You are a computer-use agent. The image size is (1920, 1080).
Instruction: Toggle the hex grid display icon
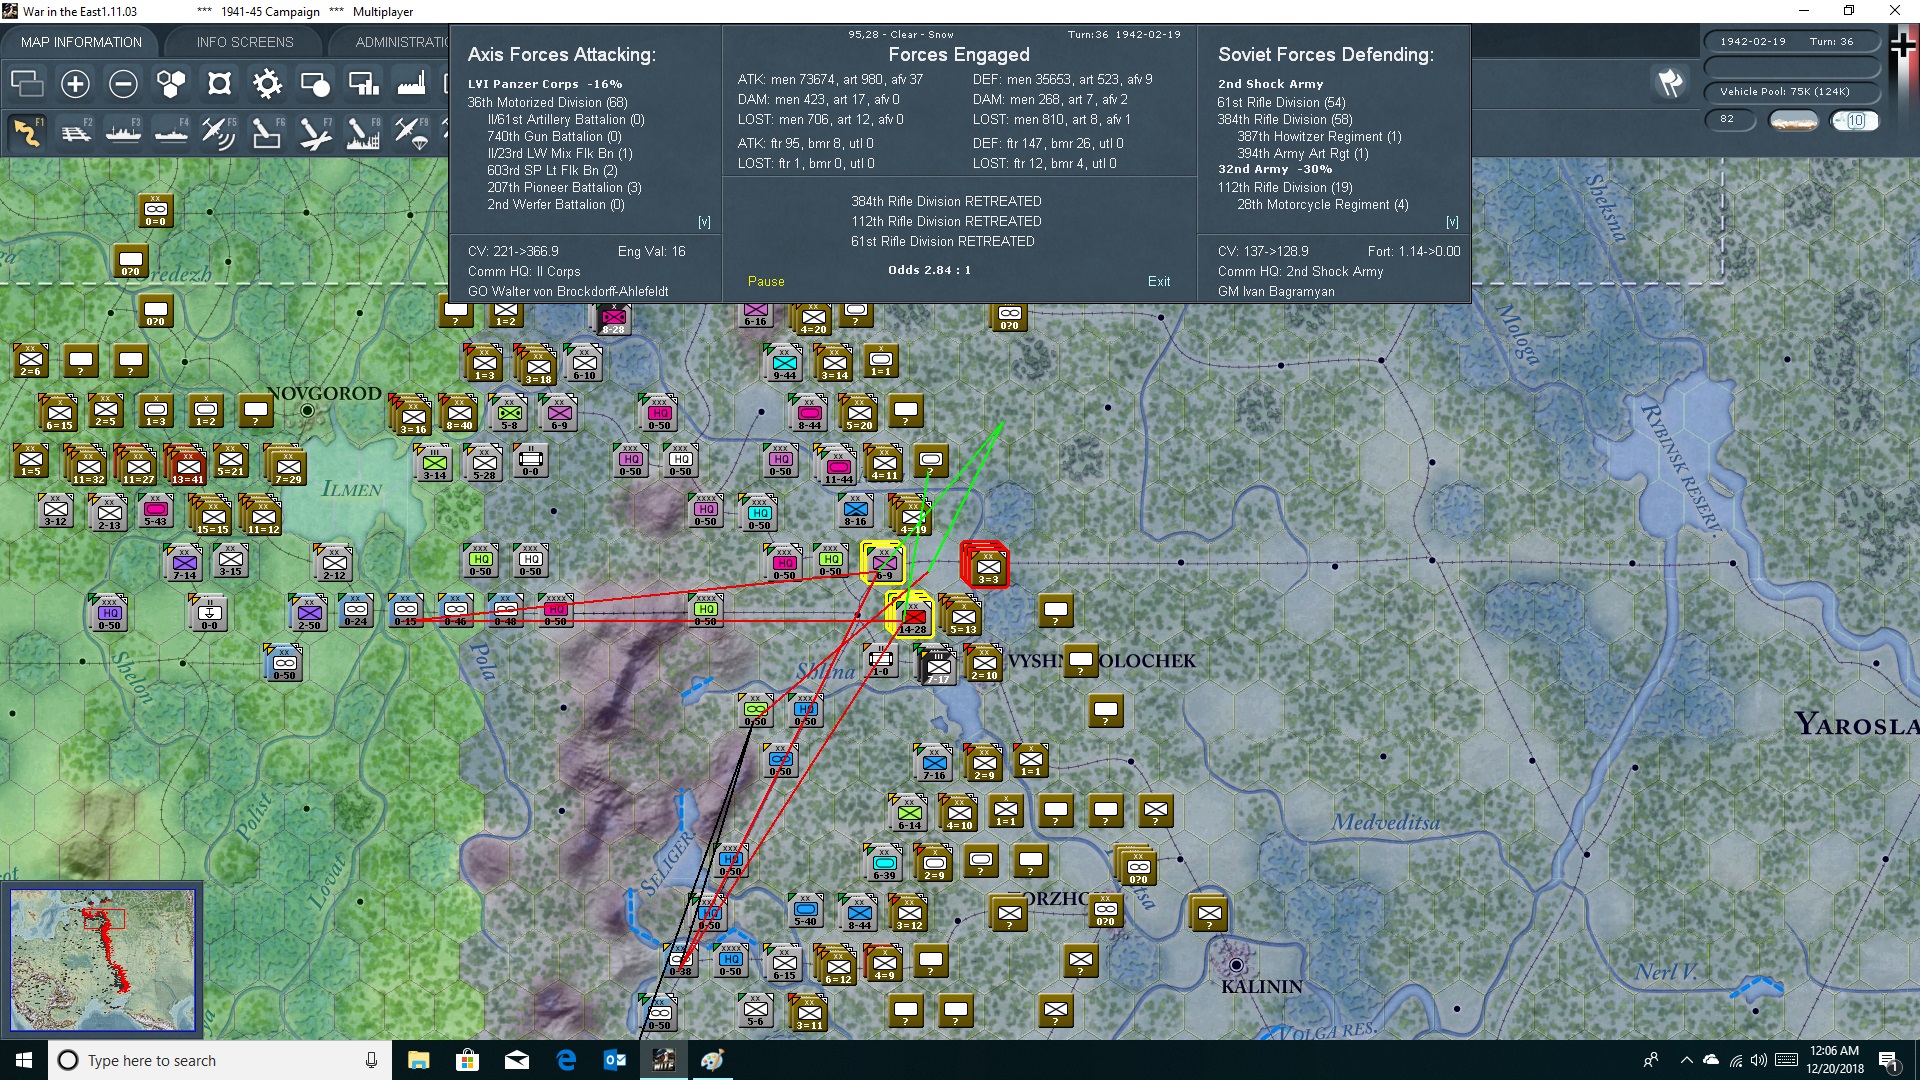(x=171, y=84)
